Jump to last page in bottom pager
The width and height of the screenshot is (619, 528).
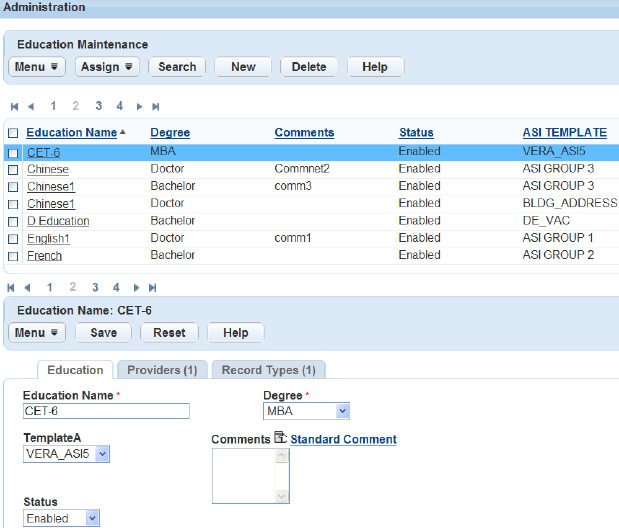coord(152,287)
